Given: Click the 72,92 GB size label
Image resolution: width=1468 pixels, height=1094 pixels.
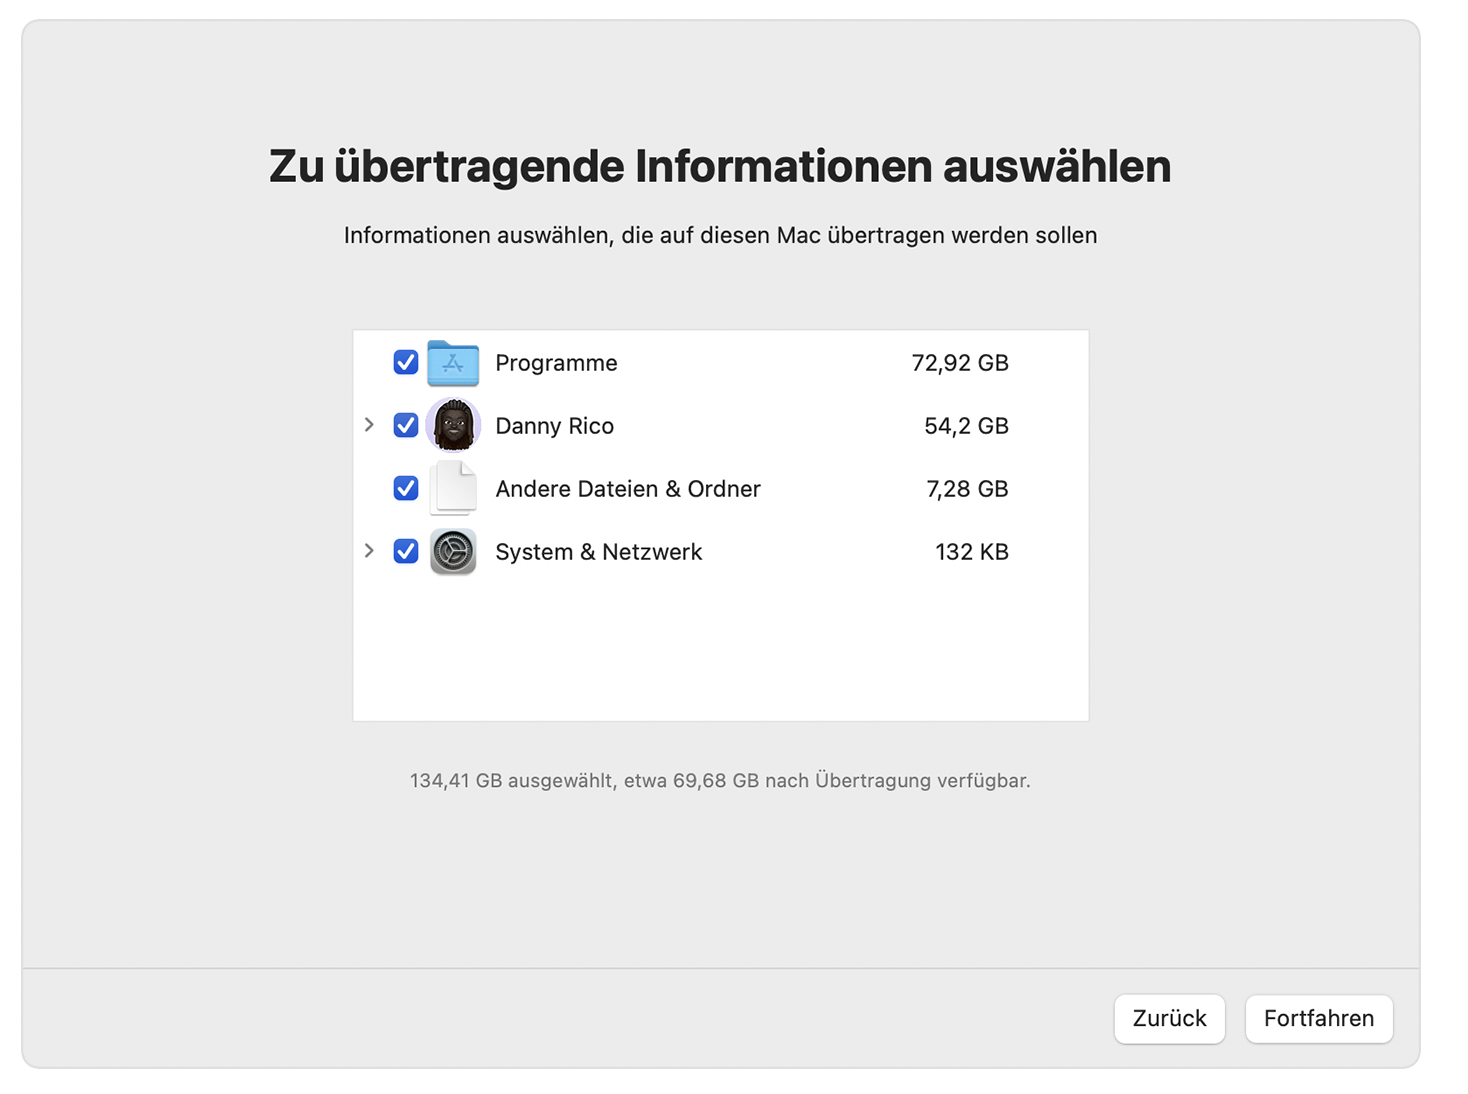Looking at the screenshot, I should click(x=960, y=363).
